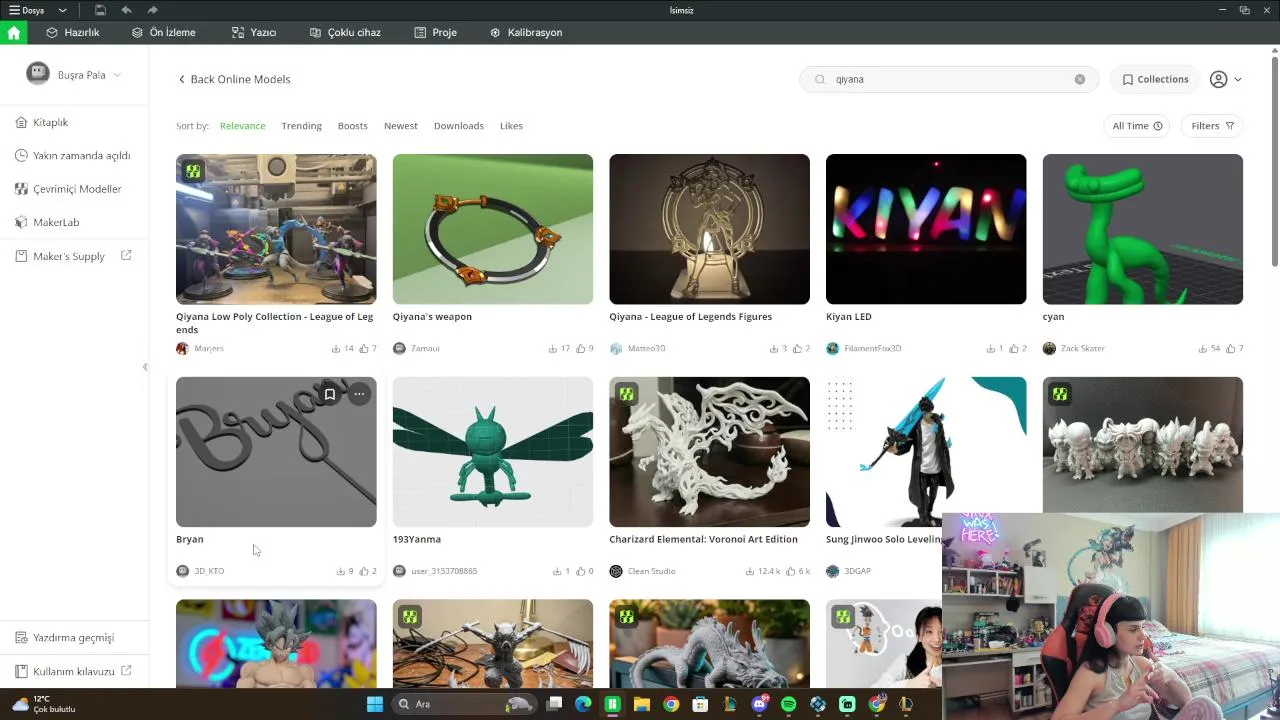
Task: Open the Çoklu cihaz tab
Action: click(x=345, y=32)
